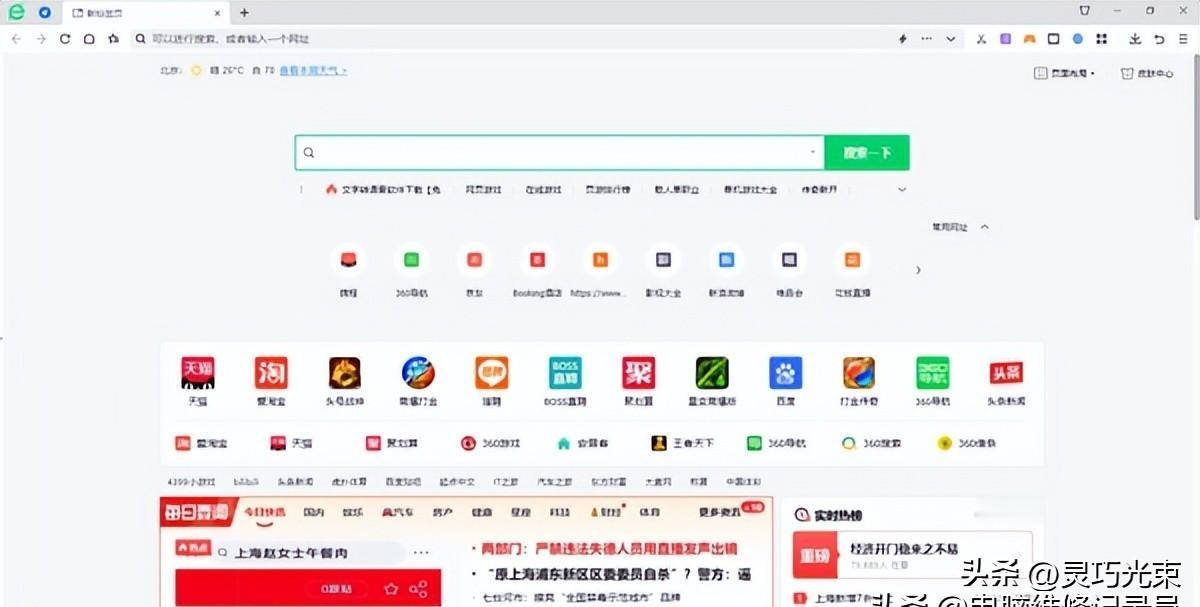
Task: Switch to 娱乐 news tab
Action: pyautogui.click(x=352, y=512)
